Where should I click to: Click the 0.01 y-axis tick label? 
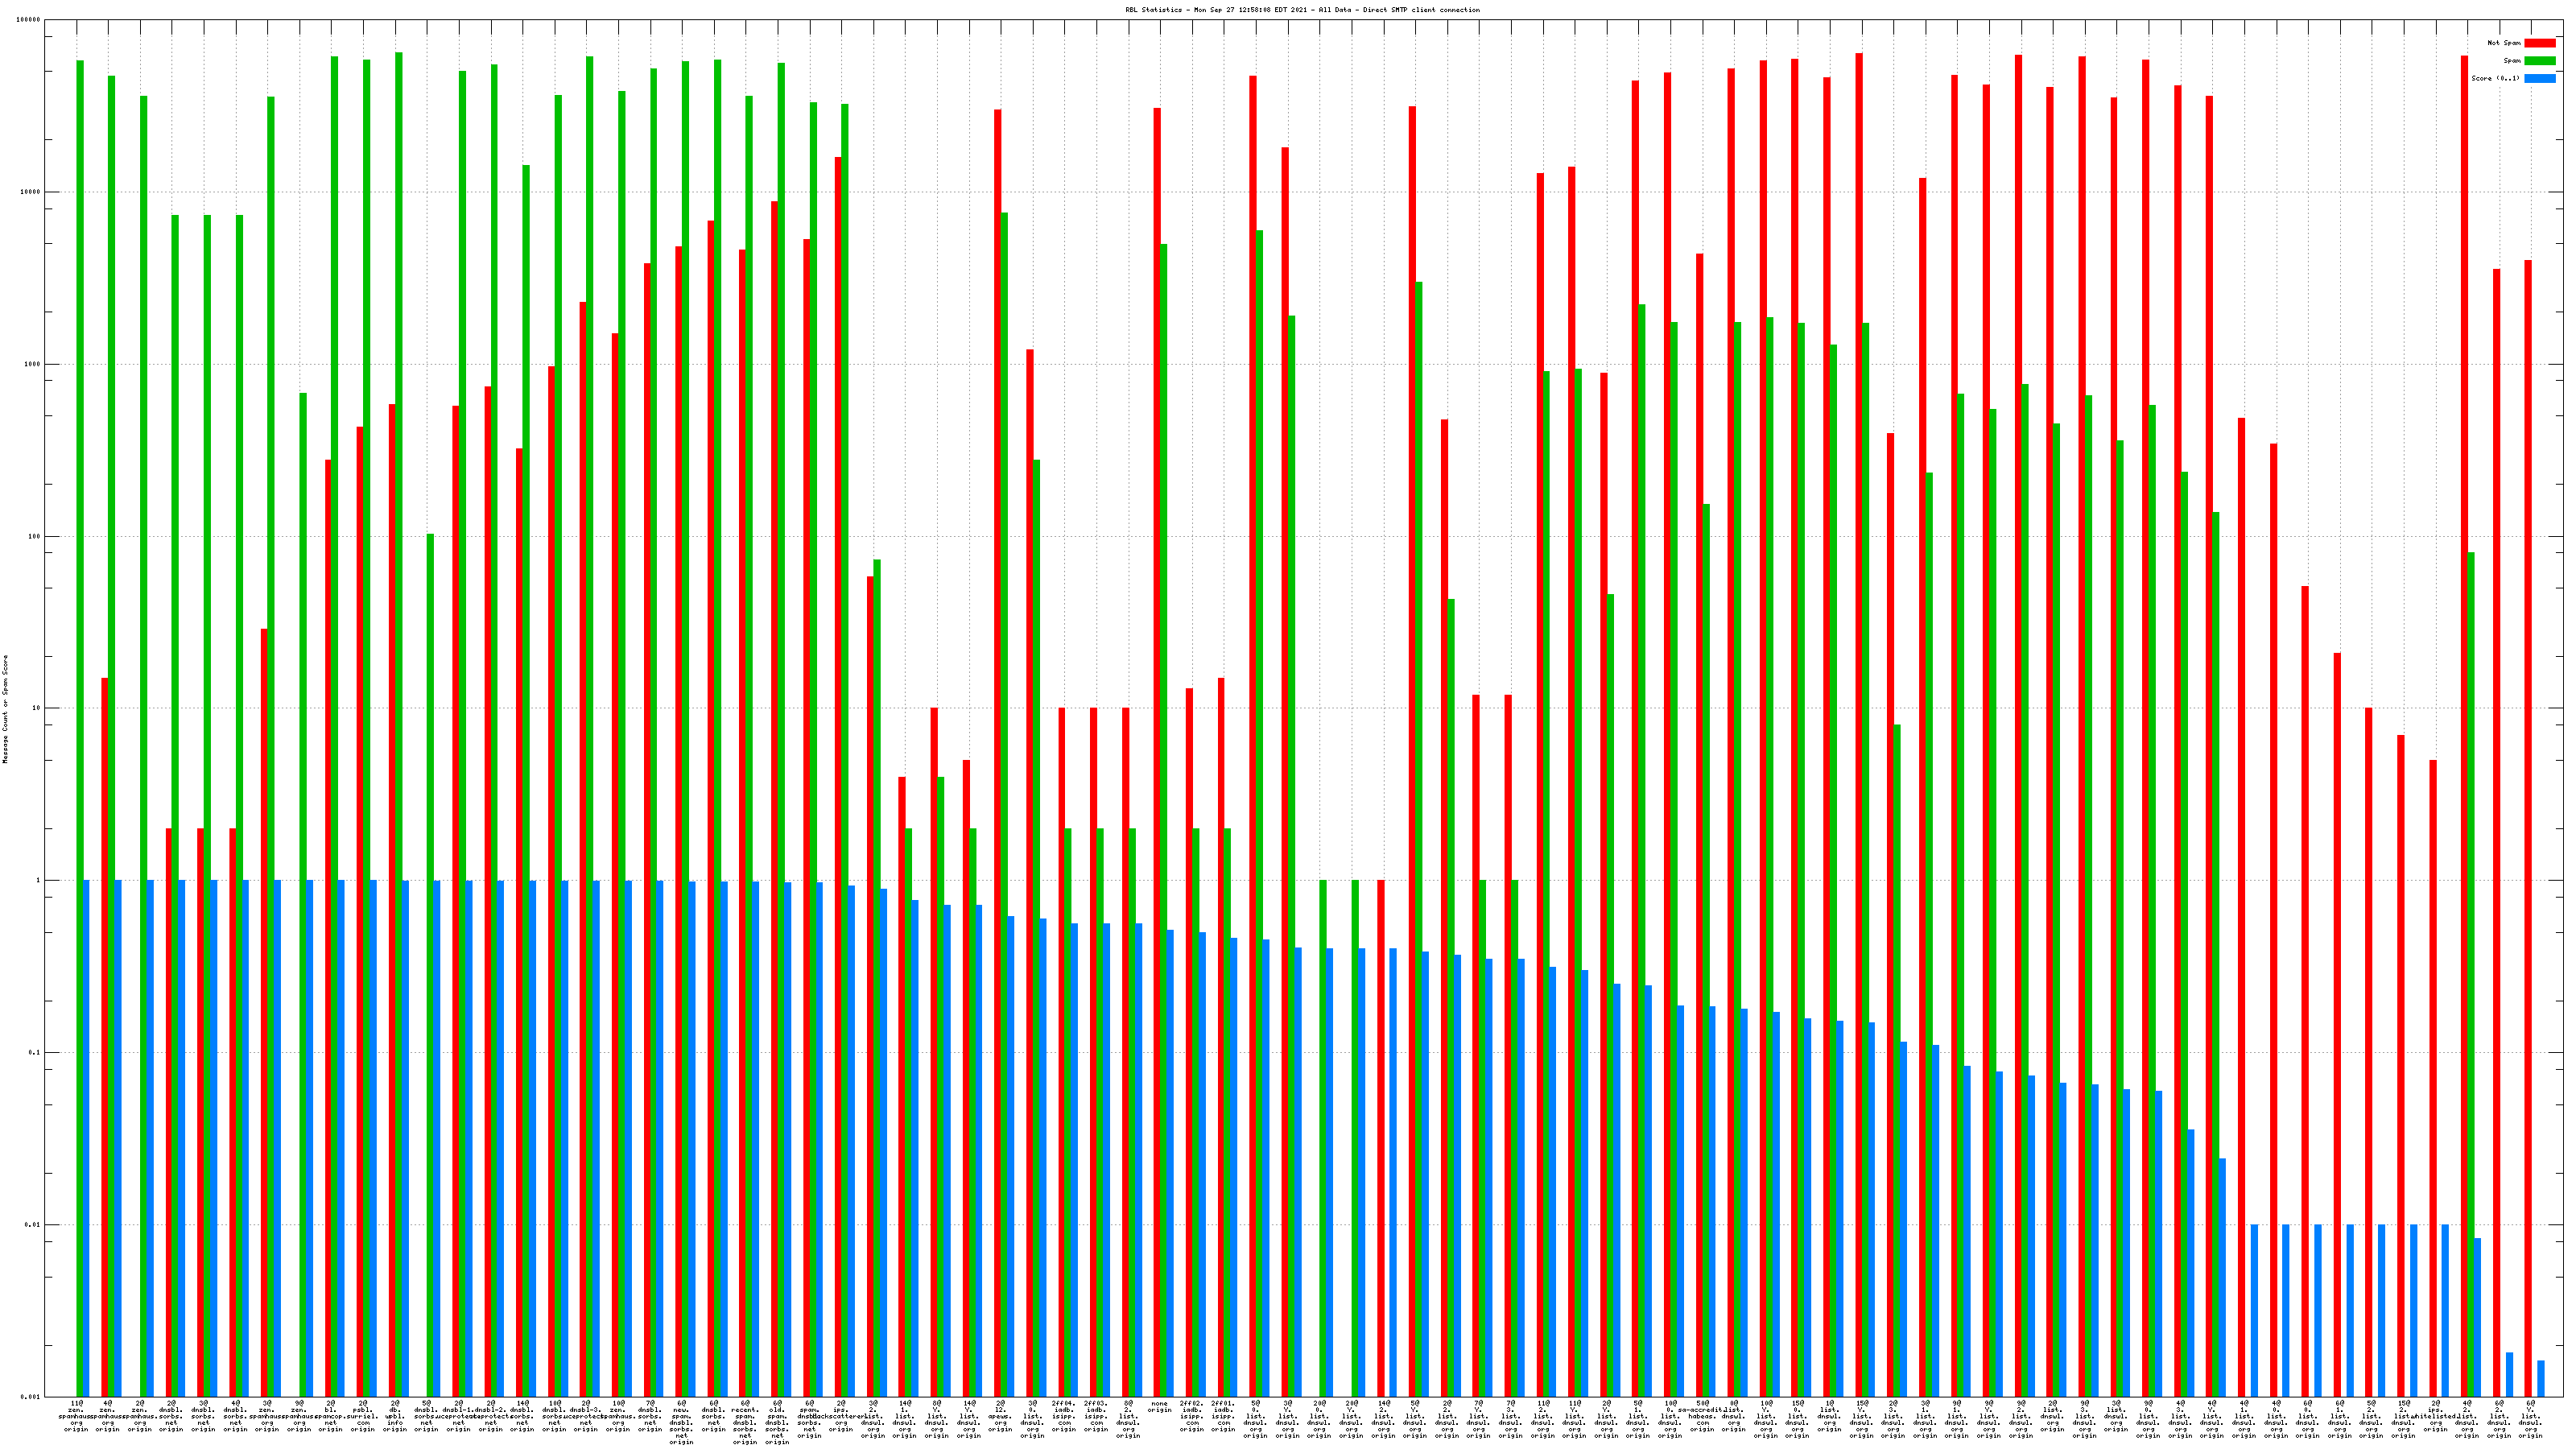click(33, 1225)
